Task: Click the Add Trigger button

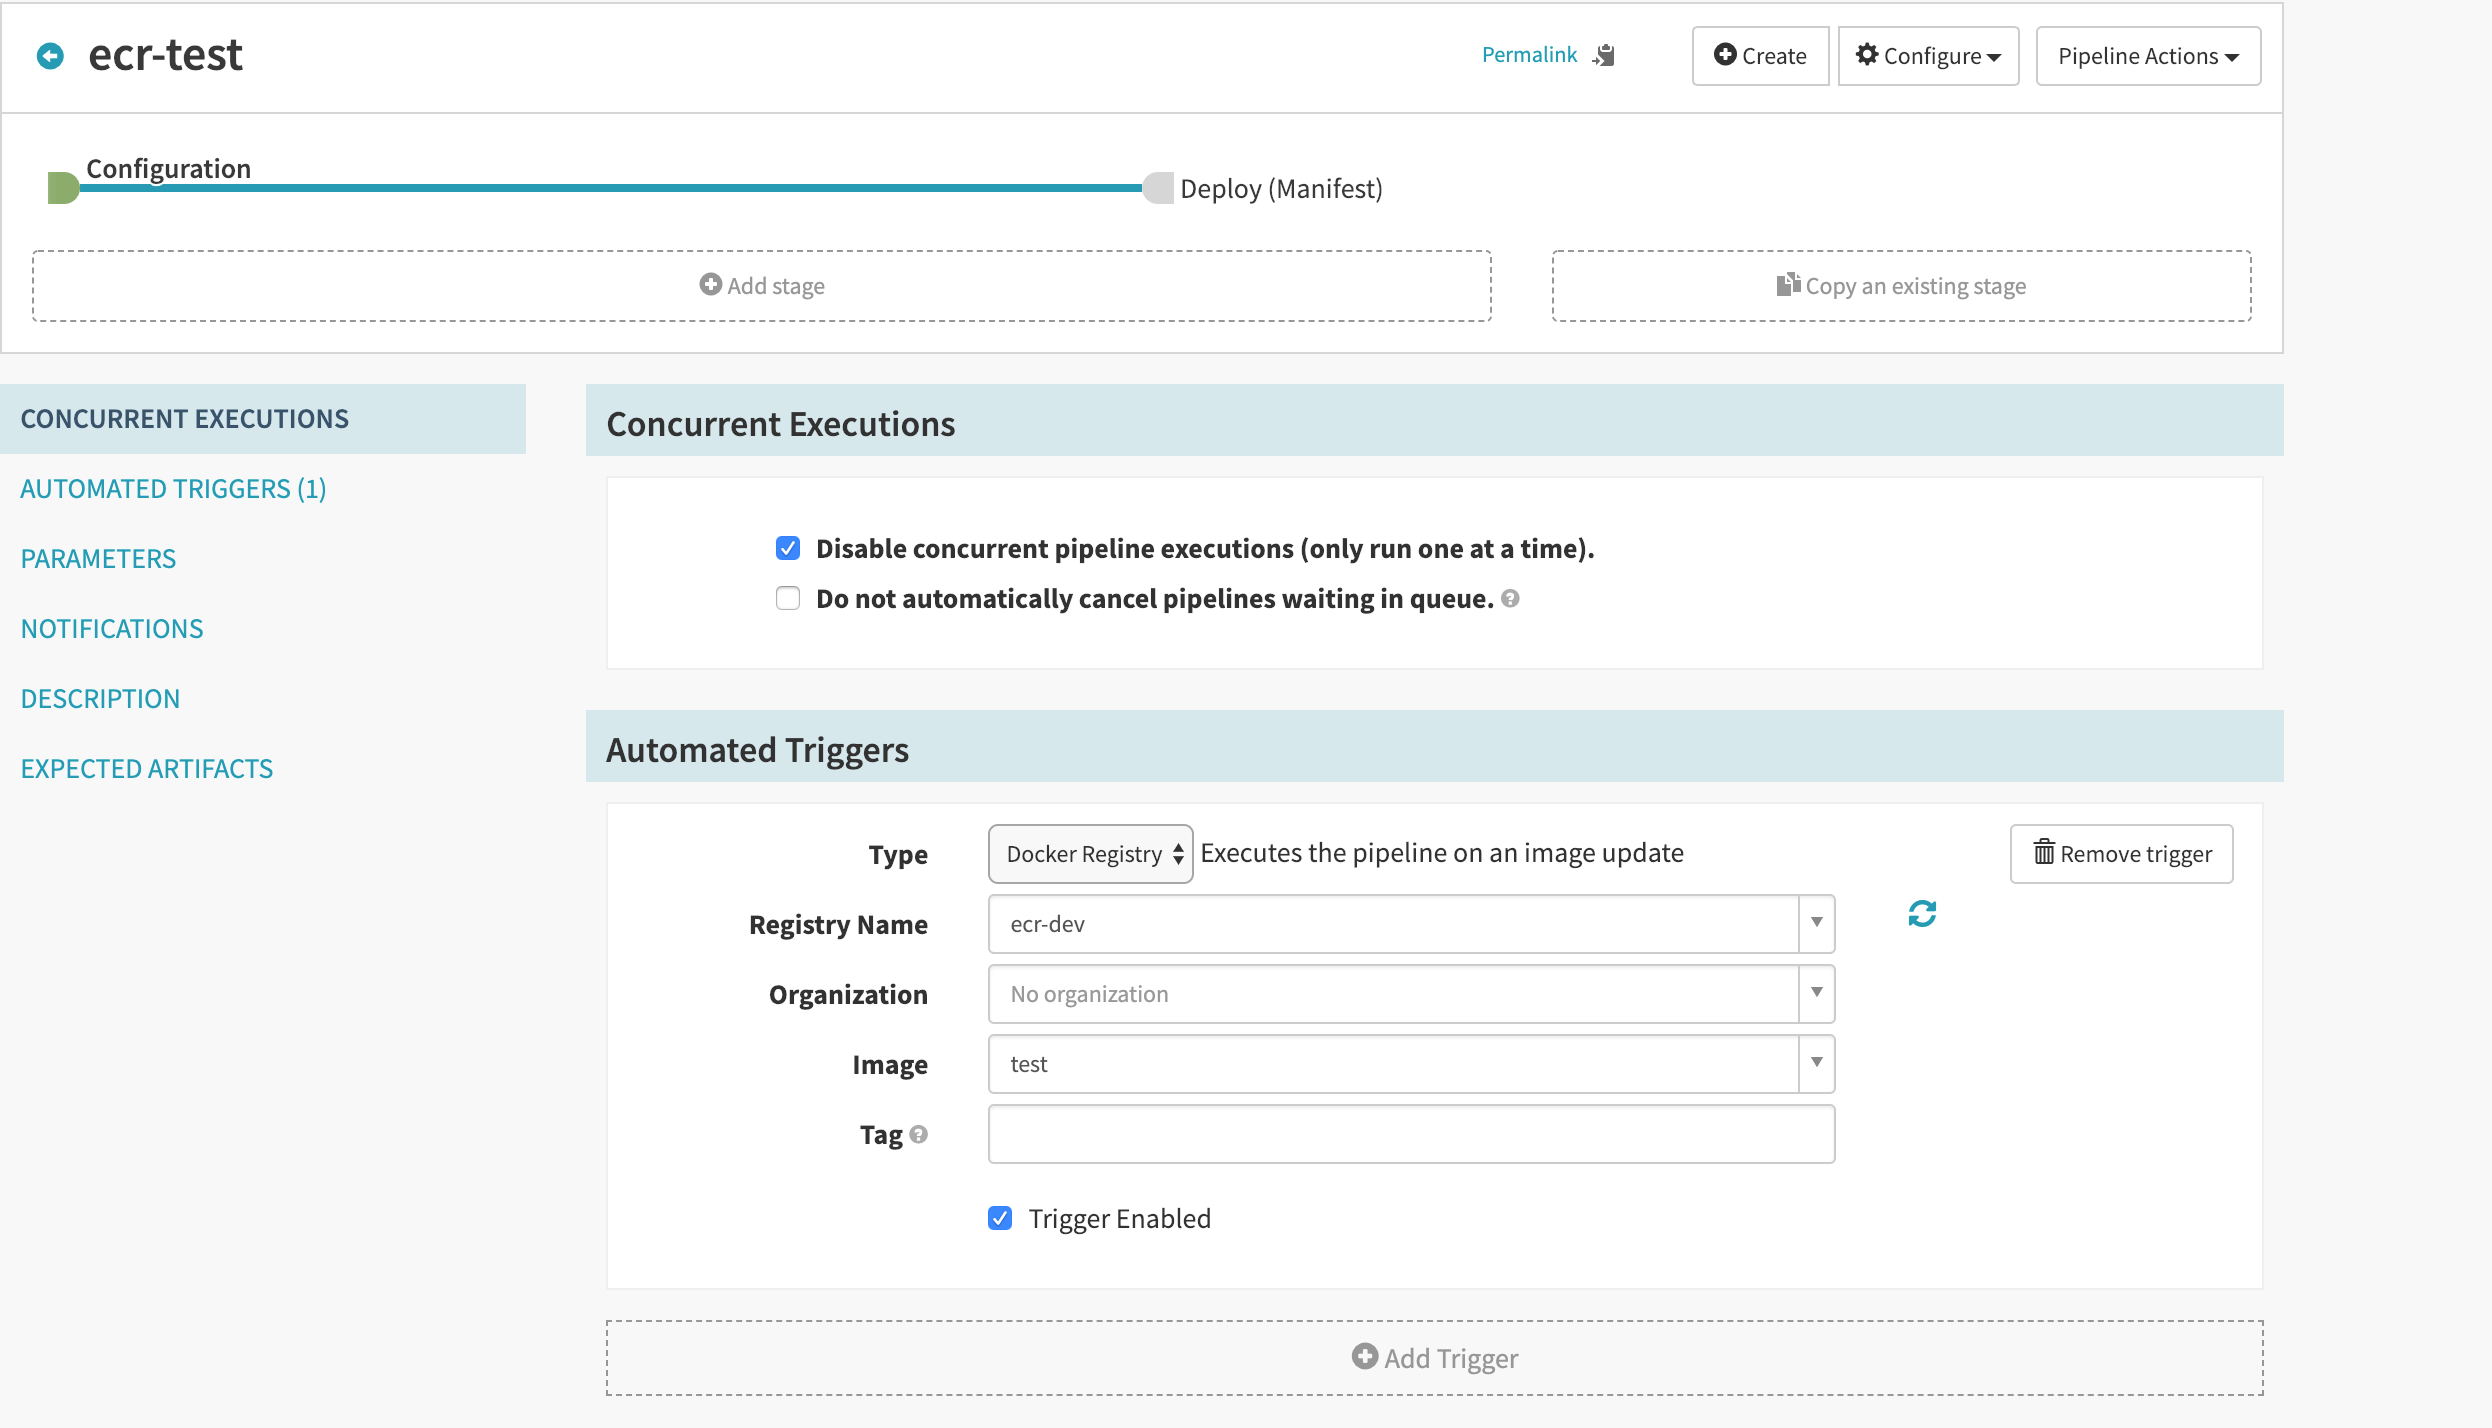Action: click(1434, 1357)
